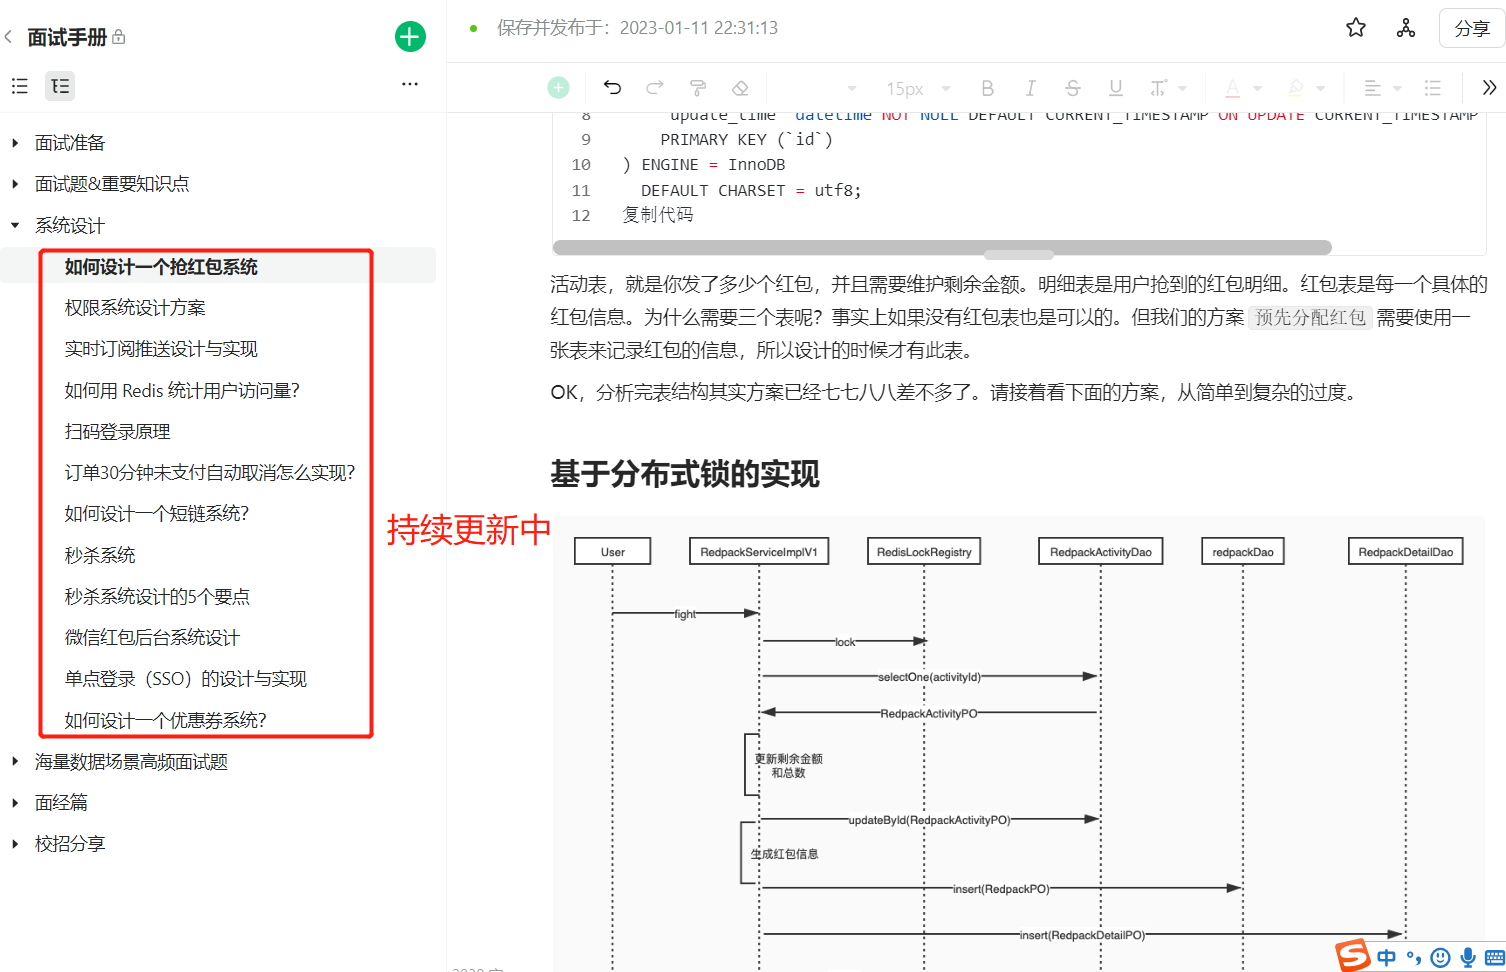
Task: Toggle underline formatting
Action: coord(1116,88)
